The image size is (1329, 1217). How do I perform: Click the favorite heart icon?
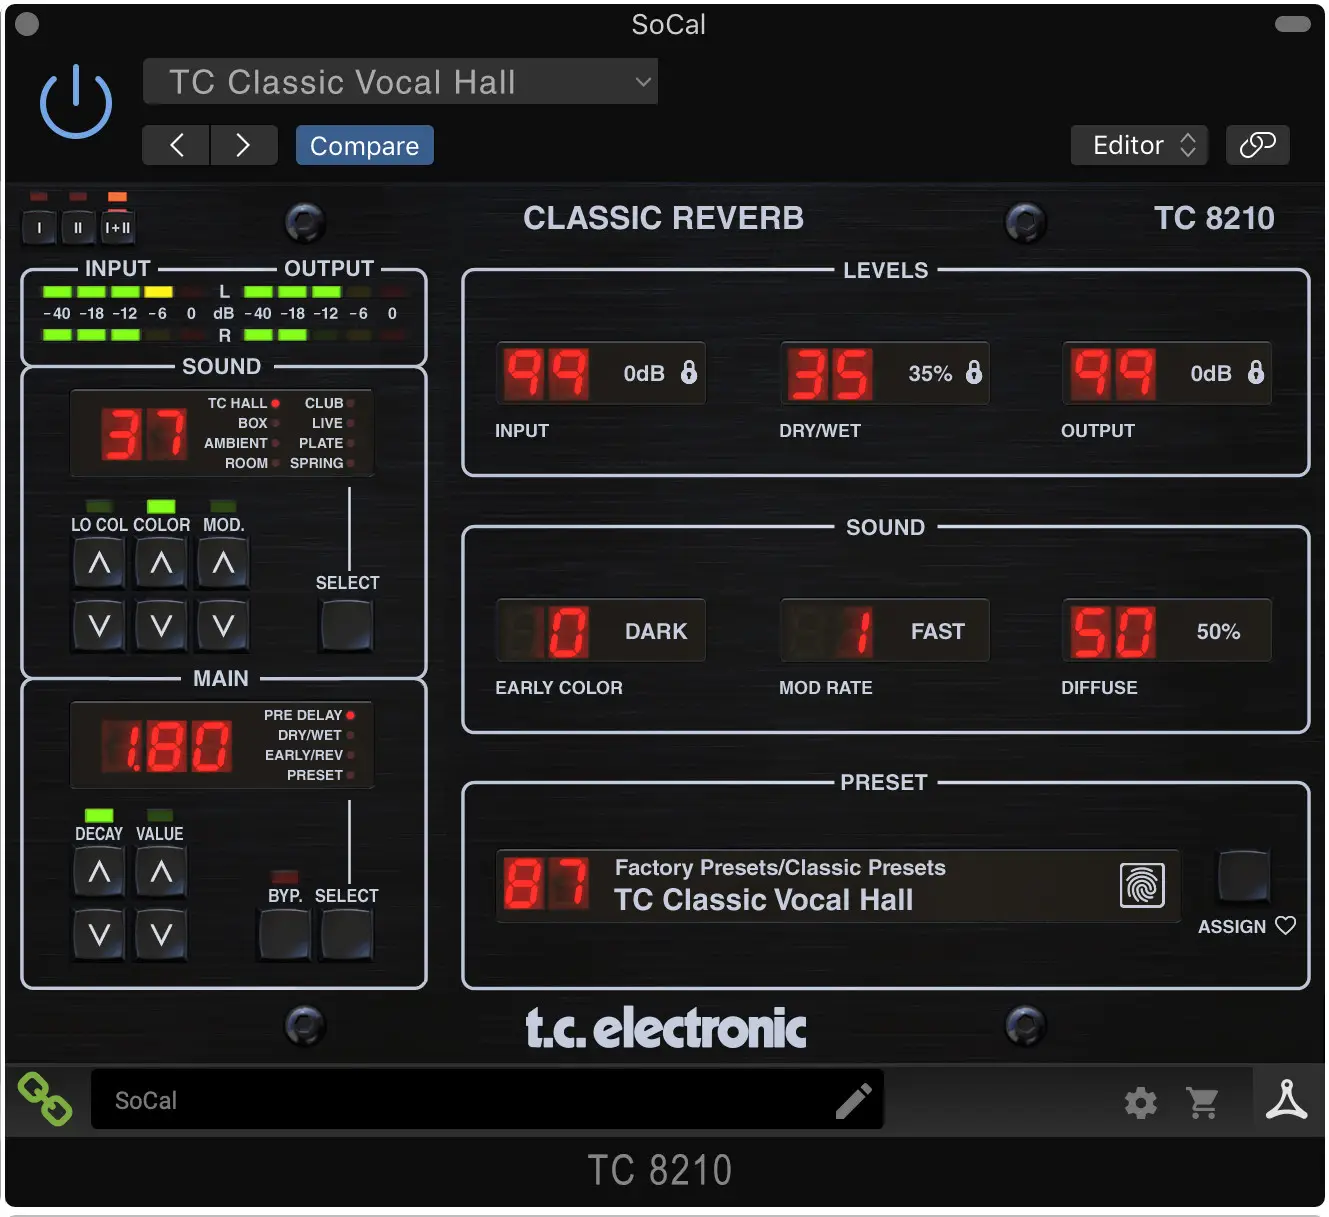point(1286,926)
